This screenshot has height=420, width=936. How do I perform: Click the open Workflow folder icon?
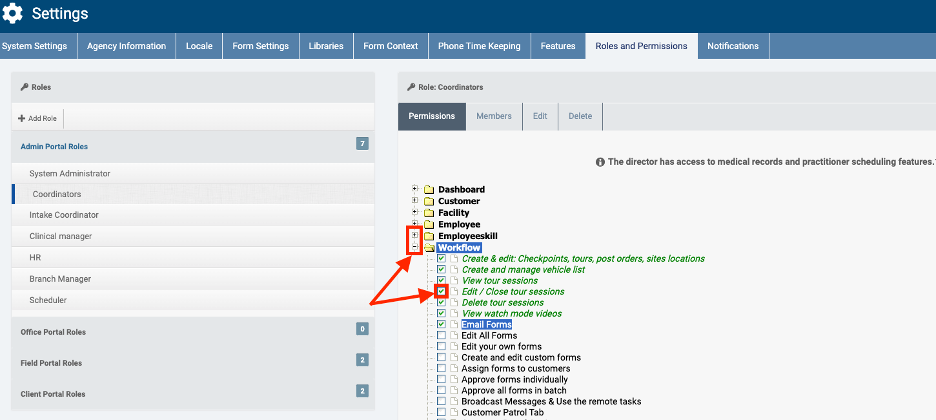(429, 248)
